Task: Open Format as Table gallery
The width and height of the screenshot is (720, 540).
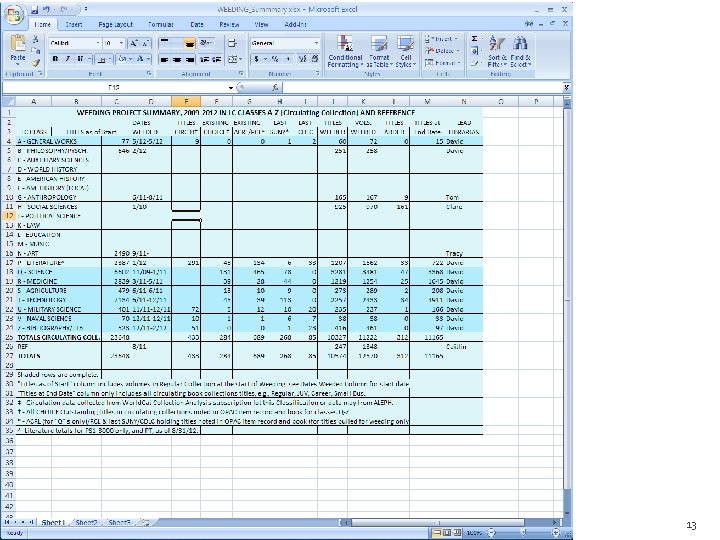Action: [x=379, y=51]
